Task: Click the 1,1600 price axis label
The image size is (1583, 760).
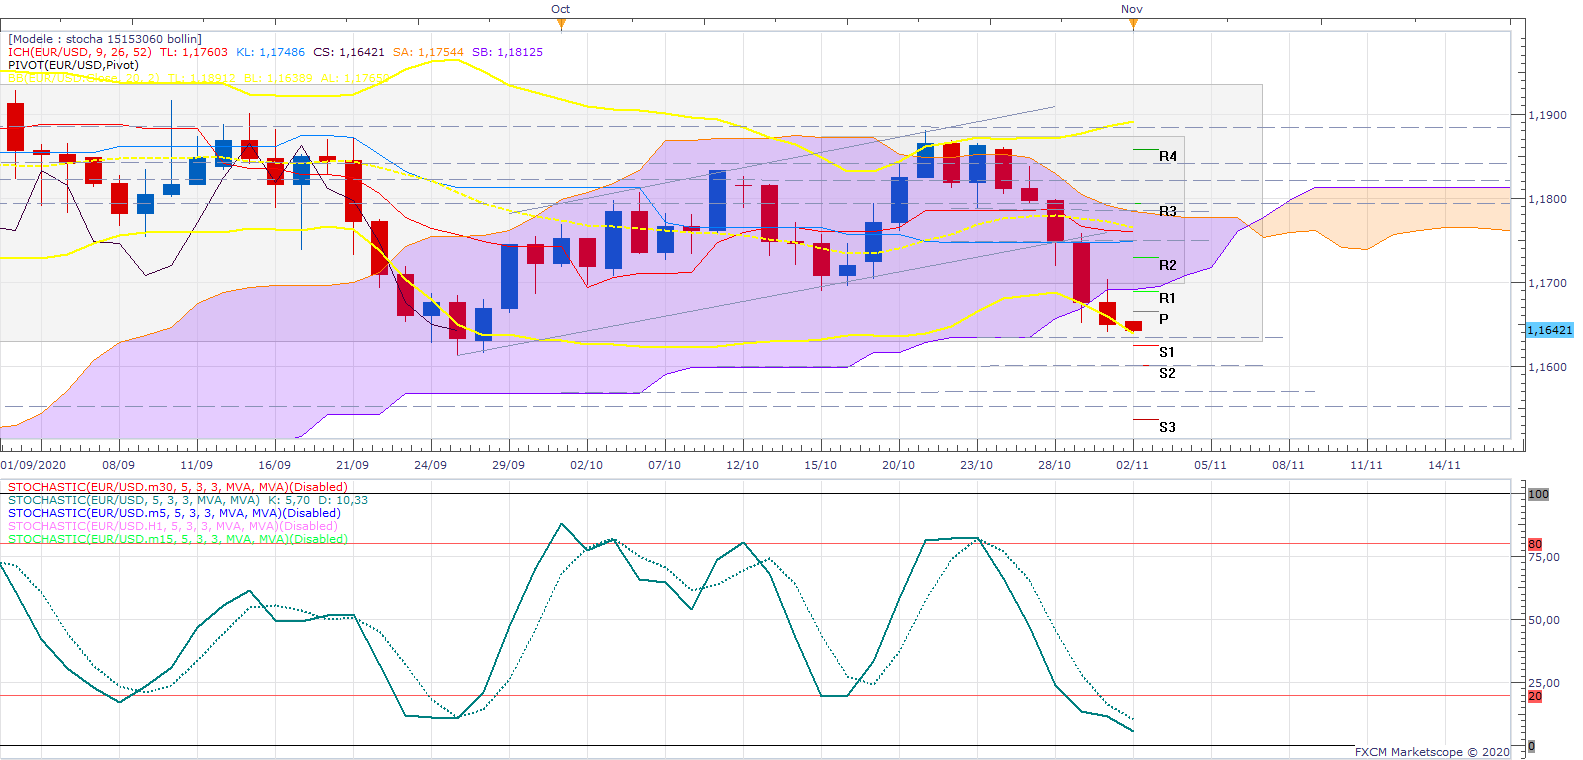Action: [x=1548, y=367]
